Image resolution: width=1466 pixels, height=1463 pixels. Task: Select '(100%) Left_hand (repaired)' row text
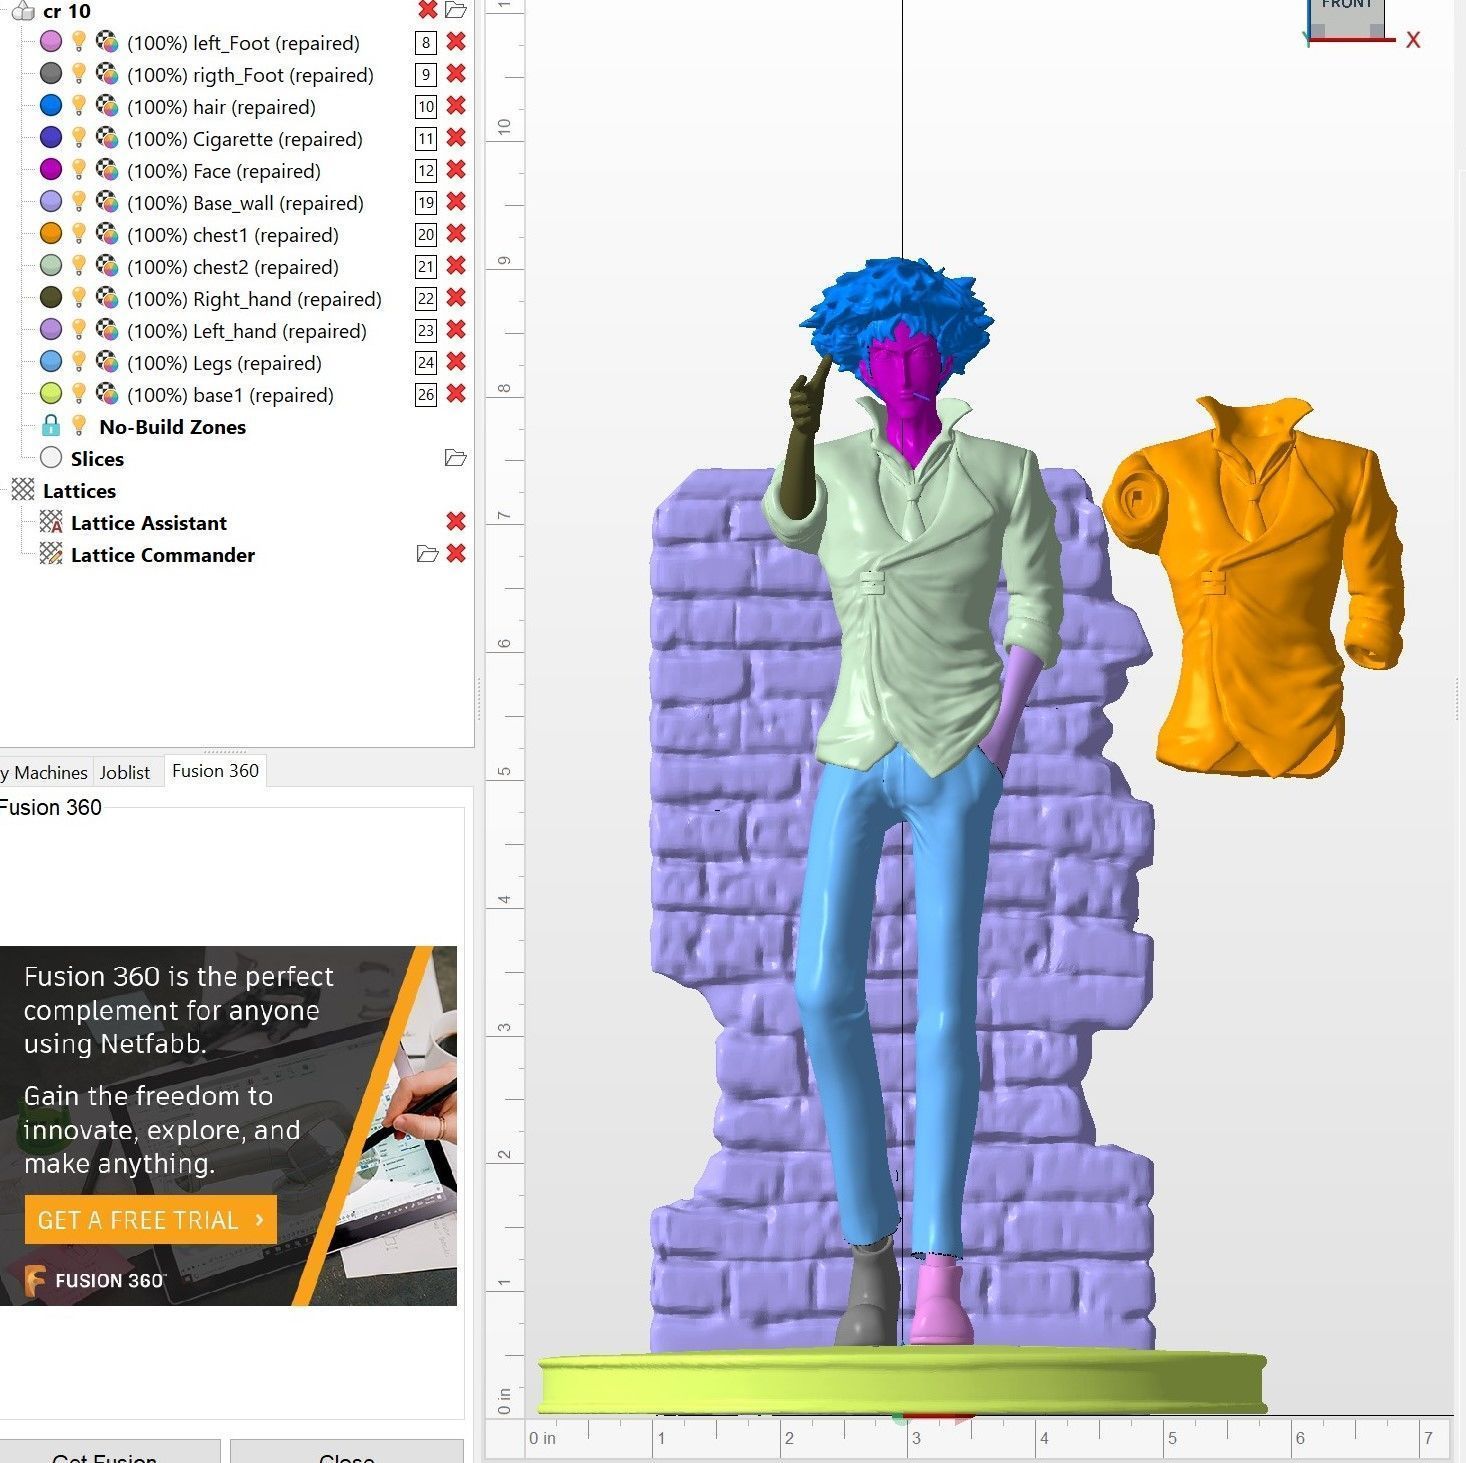point(247,331)
